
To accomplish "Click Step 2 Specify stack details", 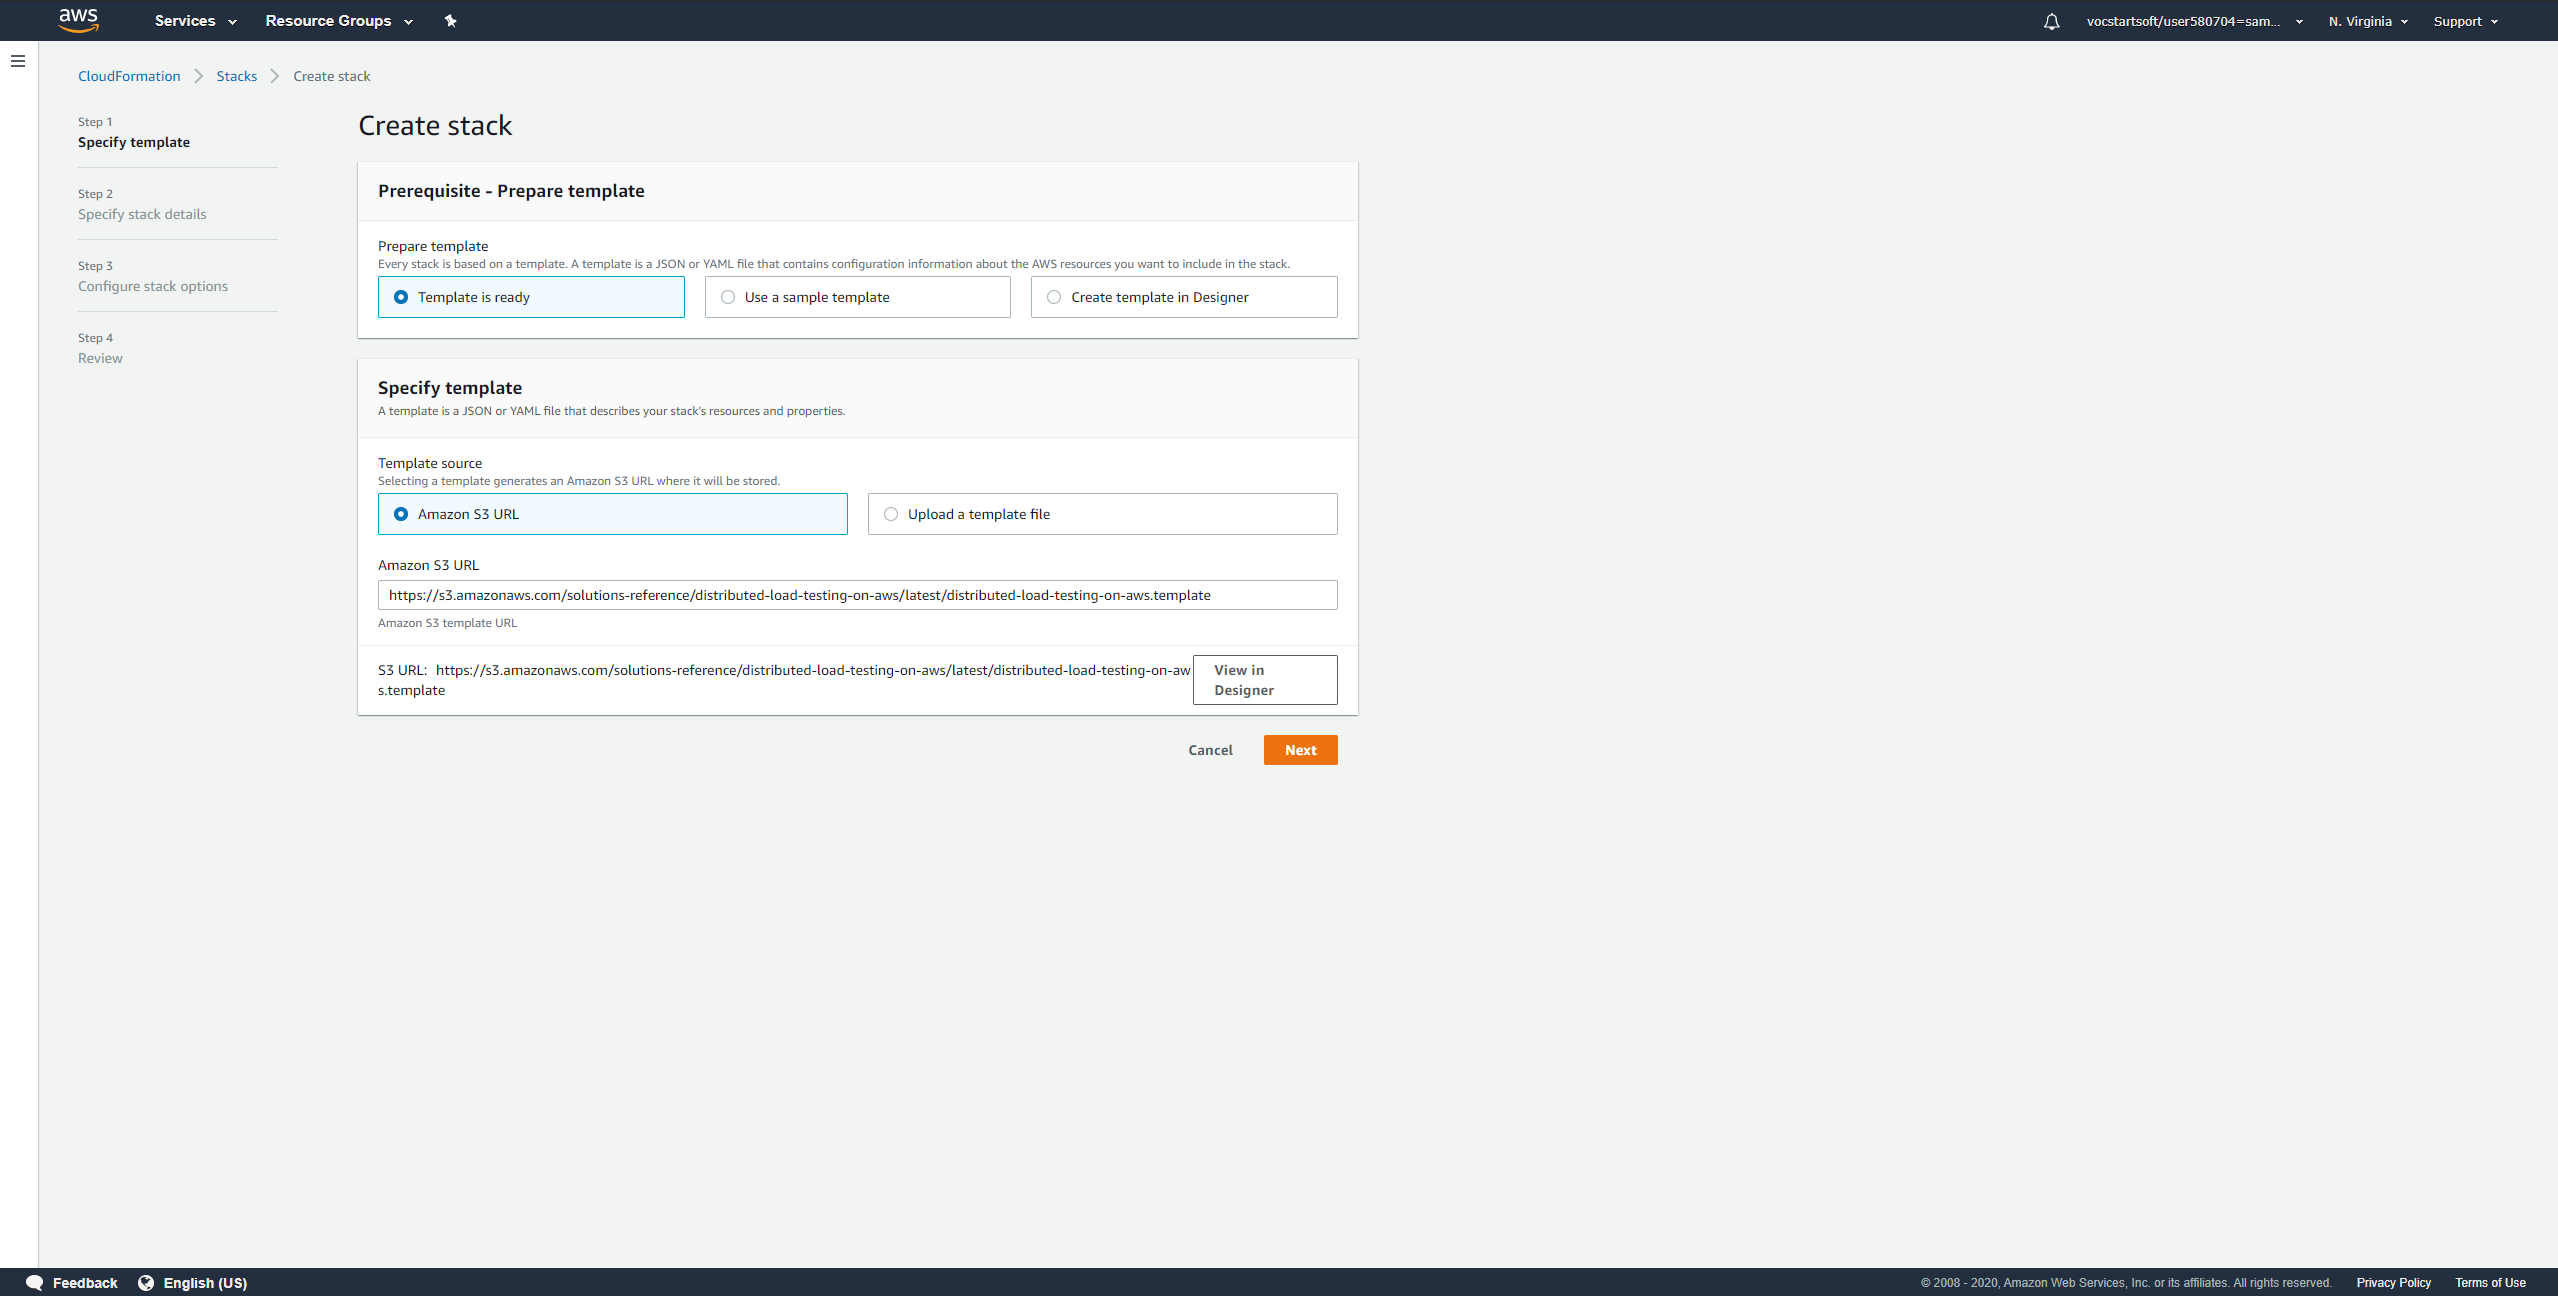I will 142,205.
